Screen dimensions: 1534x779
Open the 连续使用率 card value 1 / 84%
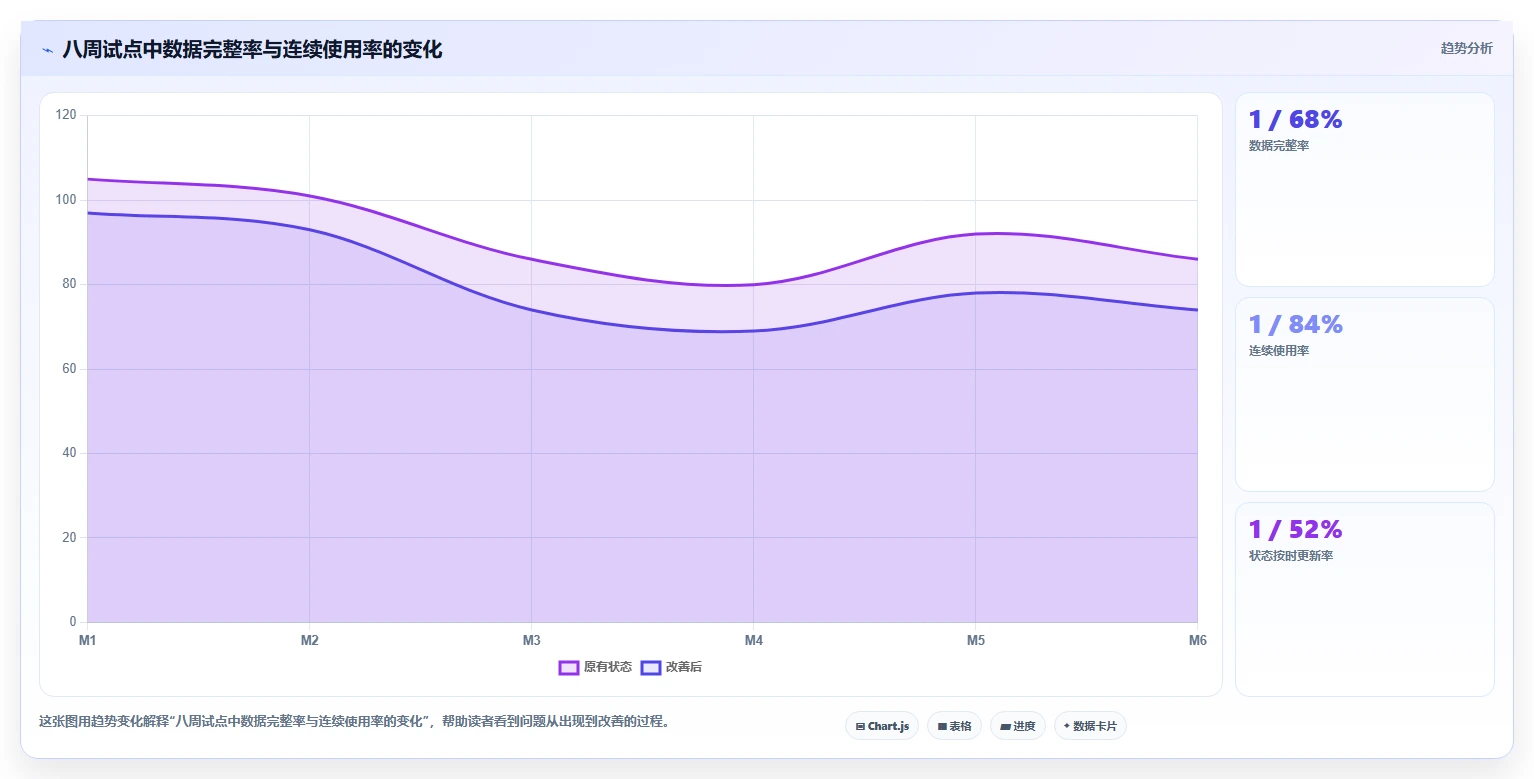tap(1295, 325)
